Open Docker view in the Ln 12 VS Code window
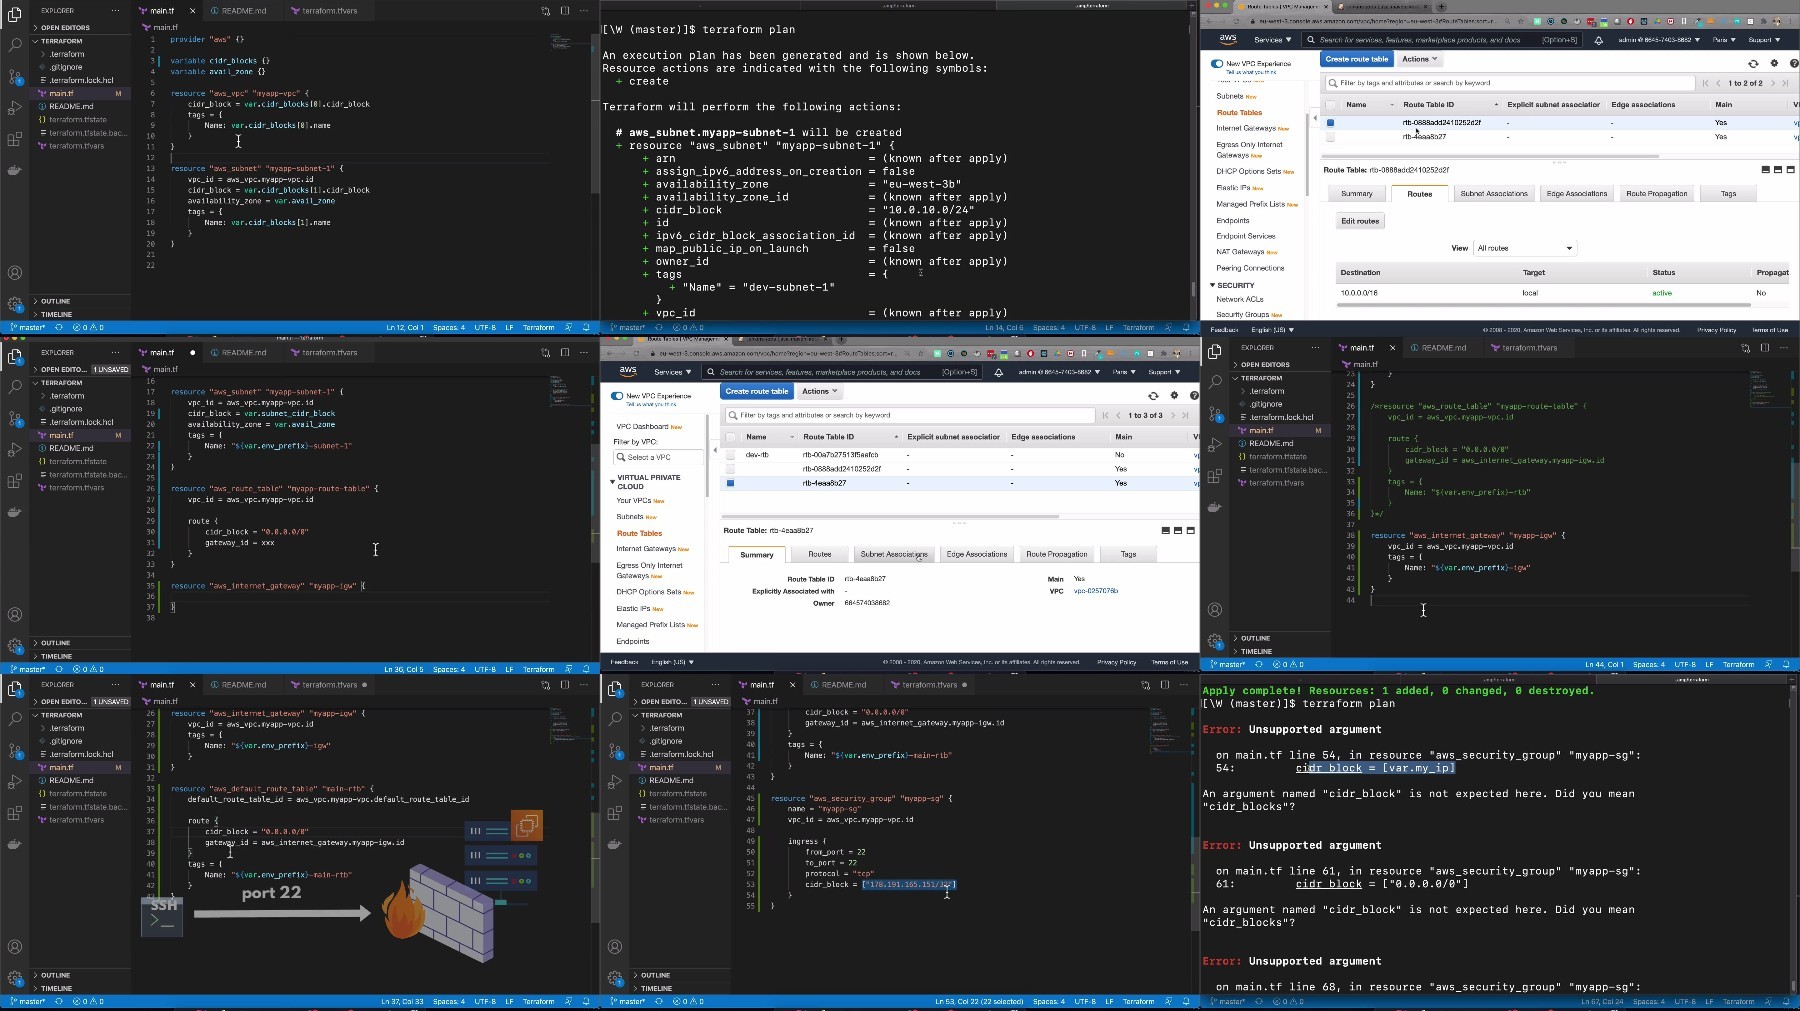The image size is (1800, 1011). coord(15,170)
